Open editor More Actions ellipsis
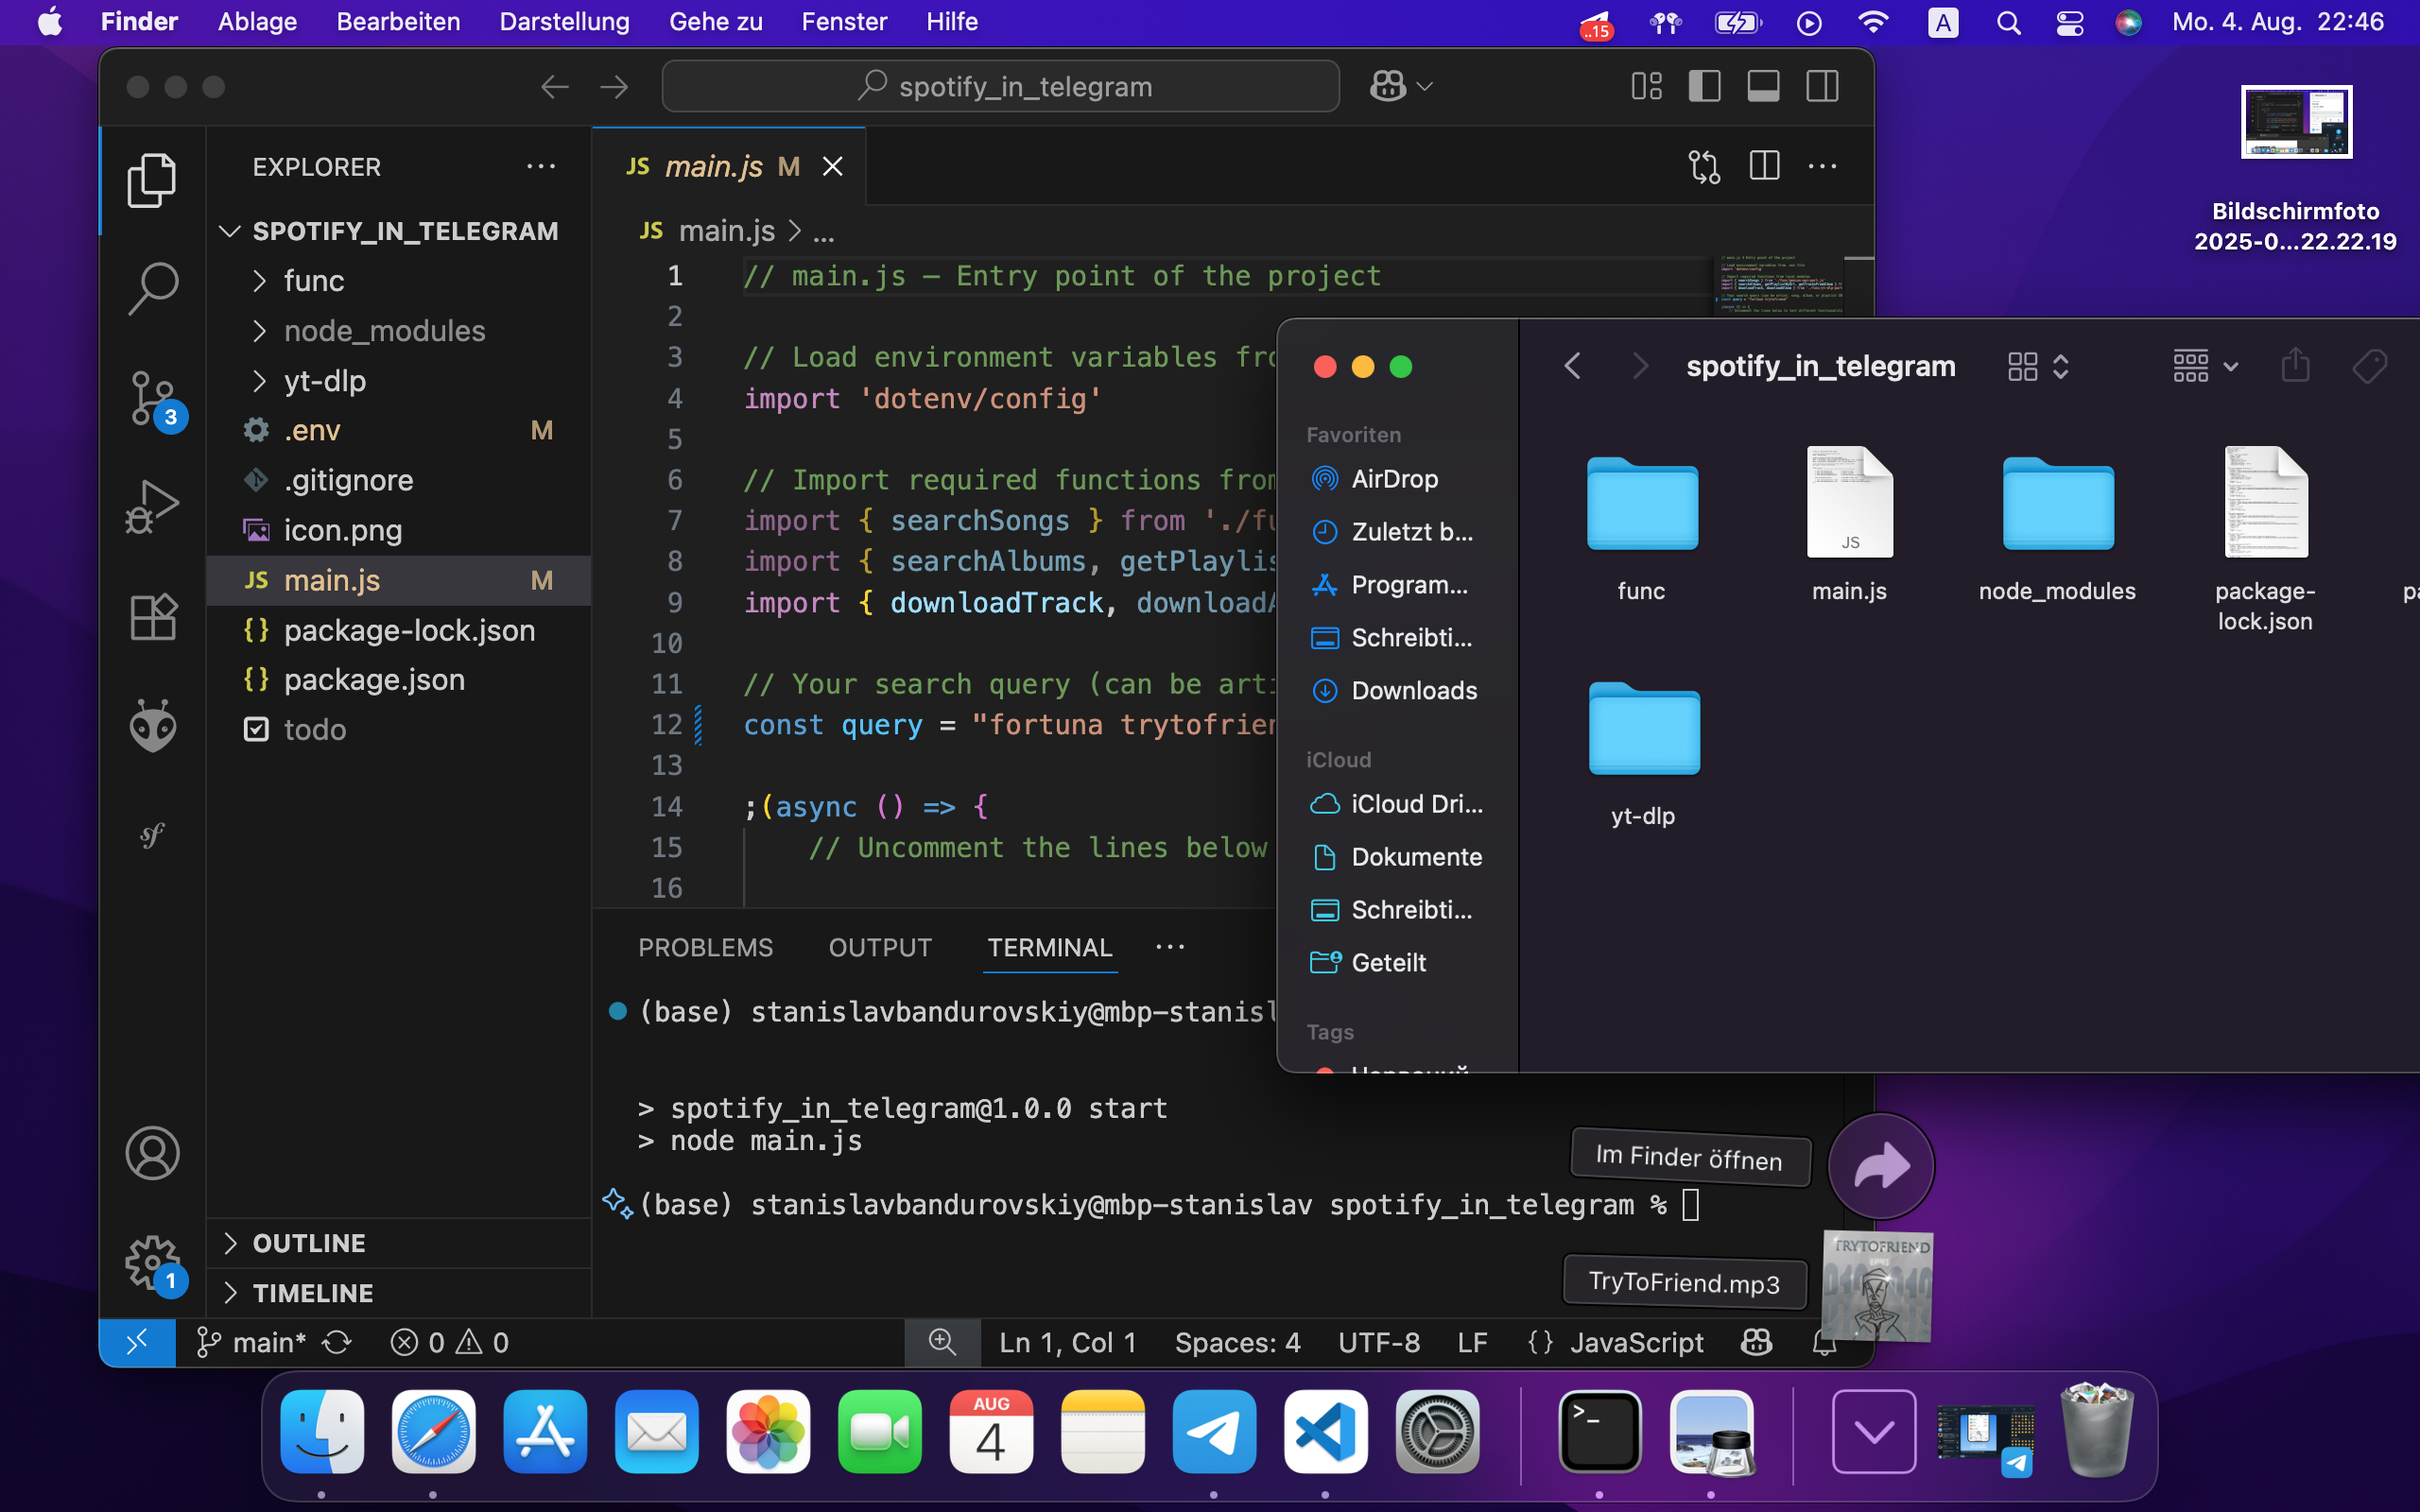 coord(1822,166)
